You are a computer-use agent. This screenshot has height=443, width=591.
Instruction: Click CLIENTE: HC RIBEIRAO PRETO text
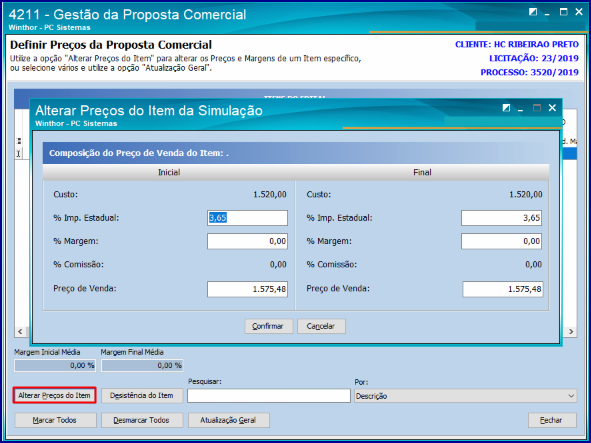517,44
